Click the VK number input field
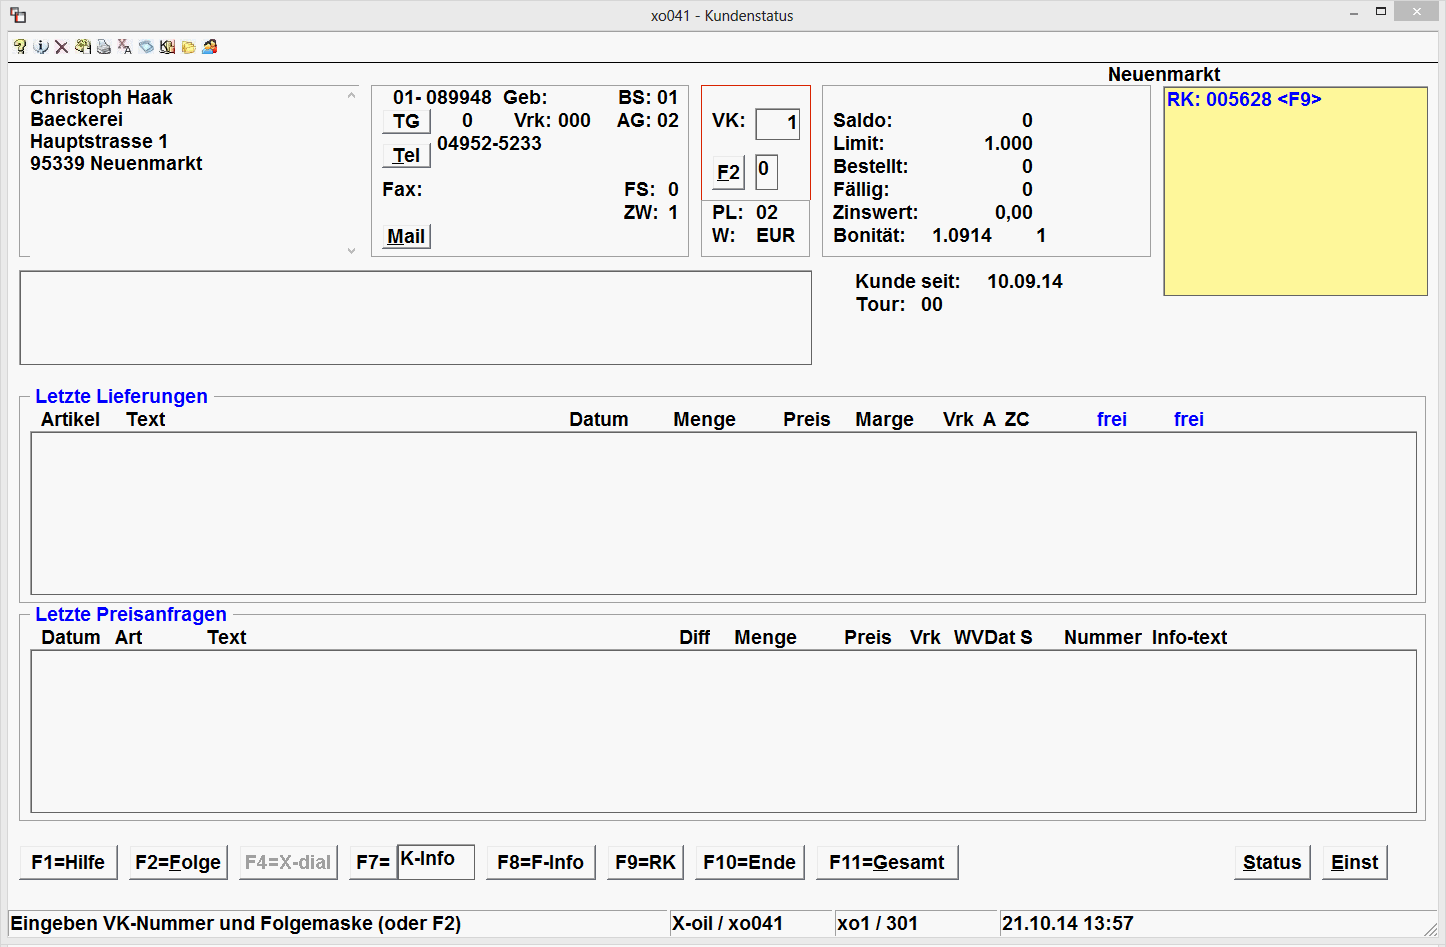This screenshot has width=1446, height=947. click(777, 124)
